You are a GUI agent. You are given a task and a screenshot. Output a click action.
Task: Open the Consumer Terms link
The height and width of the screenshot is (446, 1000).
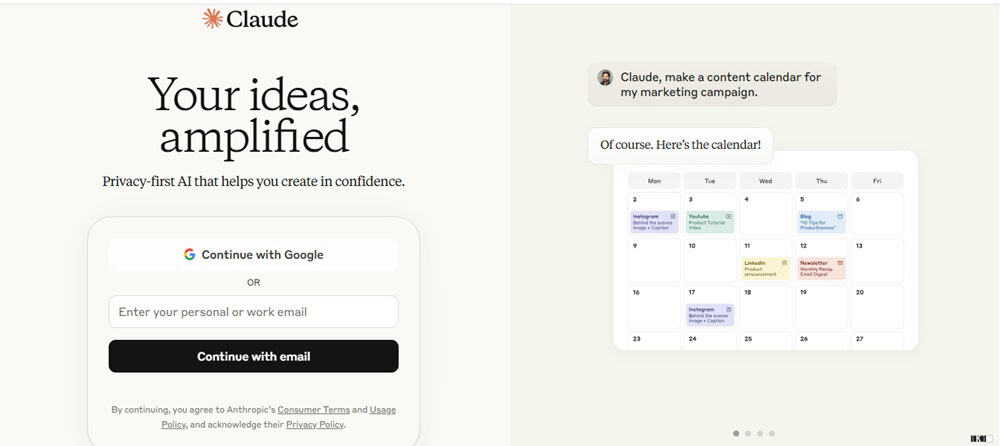314,410
